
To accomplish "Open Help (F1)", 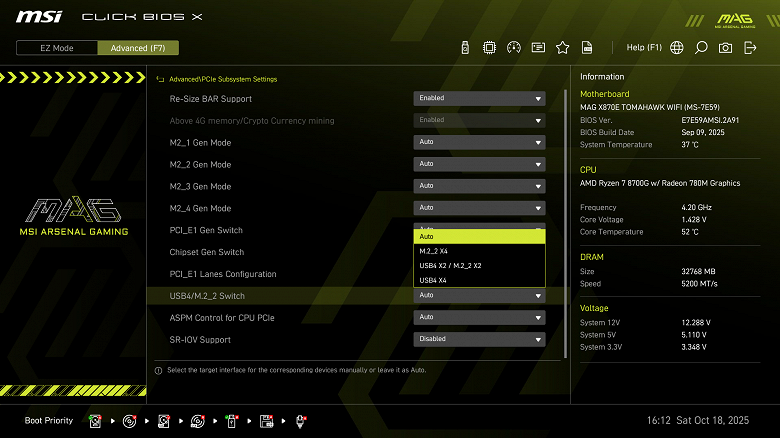I will (x=644, y=47).
